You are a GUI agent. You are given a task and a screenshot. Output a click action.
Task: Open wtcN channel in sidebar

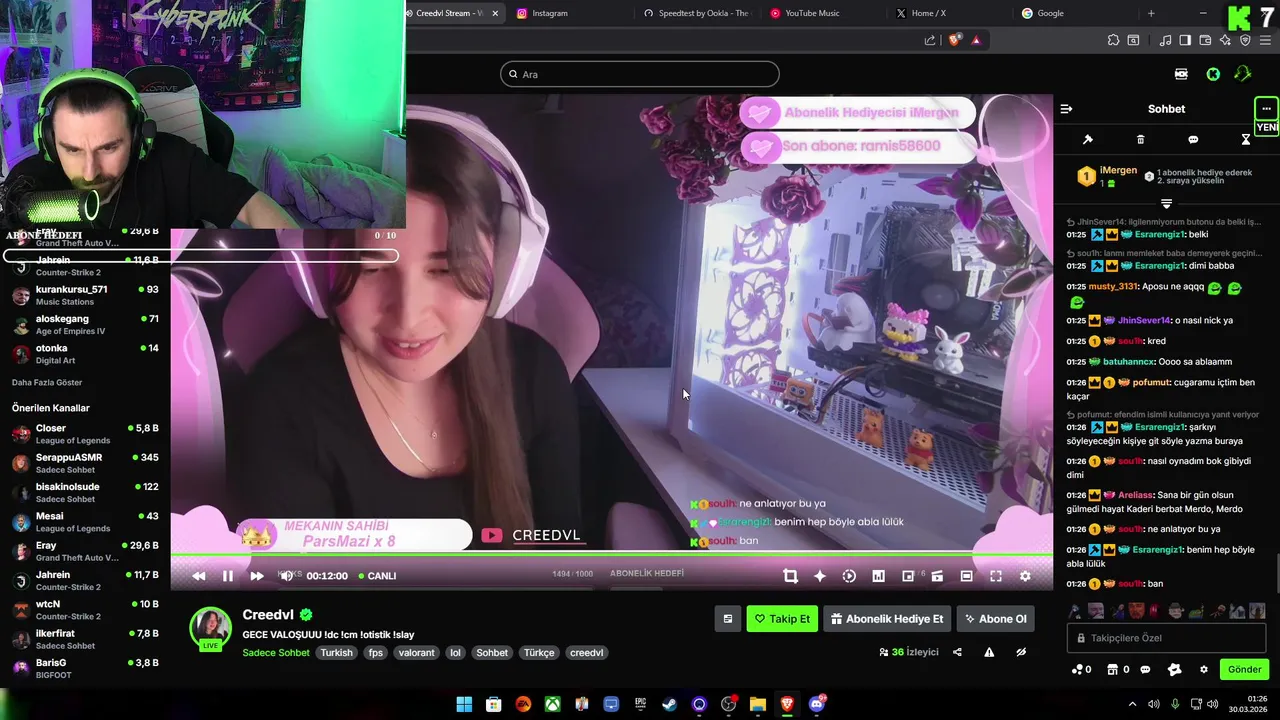pos(85,610)
